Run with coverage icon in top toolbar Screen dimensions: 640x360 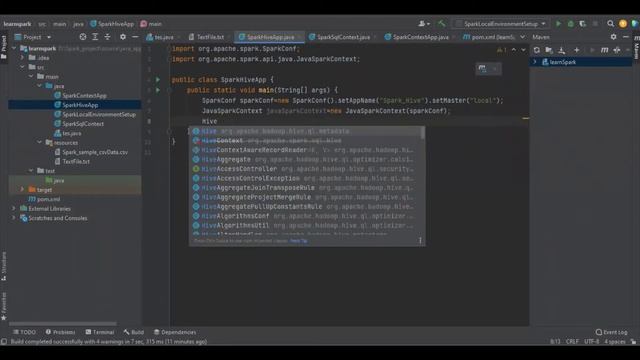point(582,24)
